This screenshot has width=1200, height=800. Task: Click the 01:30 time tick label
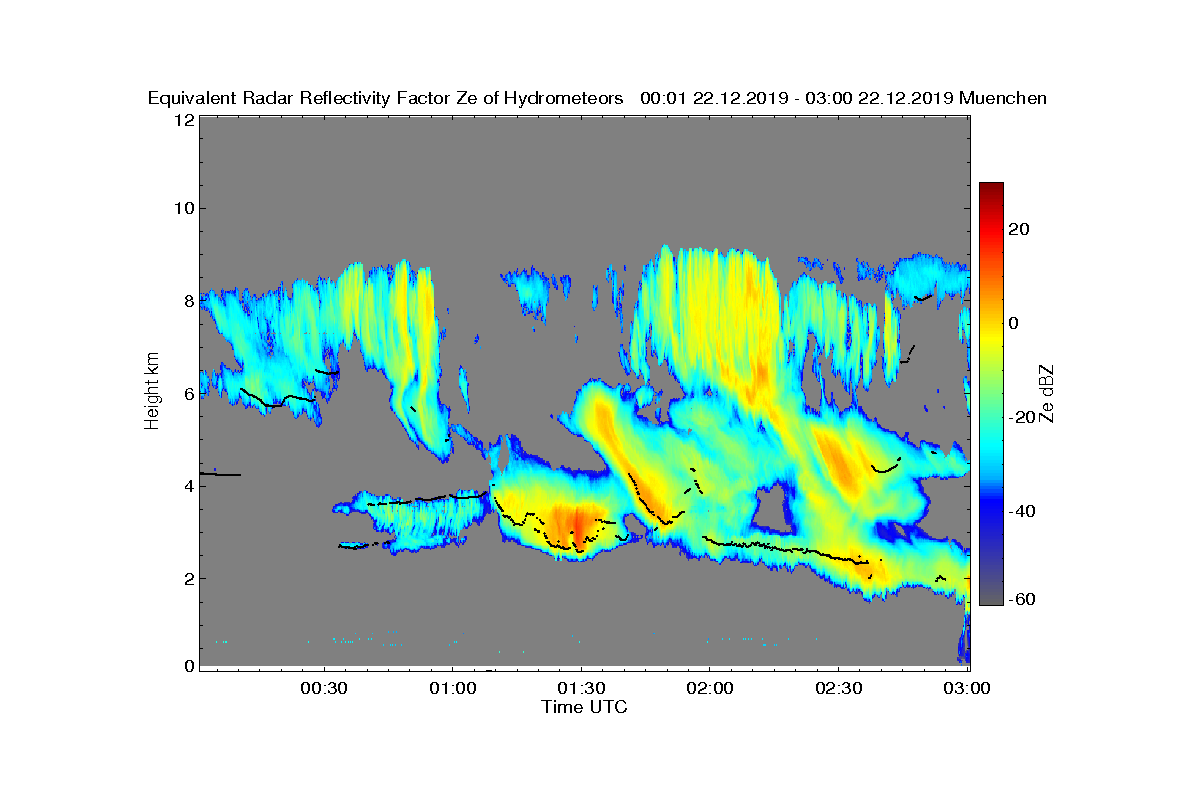point(581,689)
